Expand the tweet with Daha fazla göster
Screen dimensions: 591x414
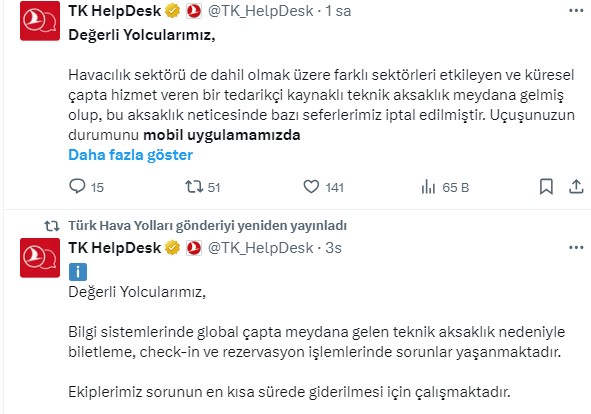[130, 155]
